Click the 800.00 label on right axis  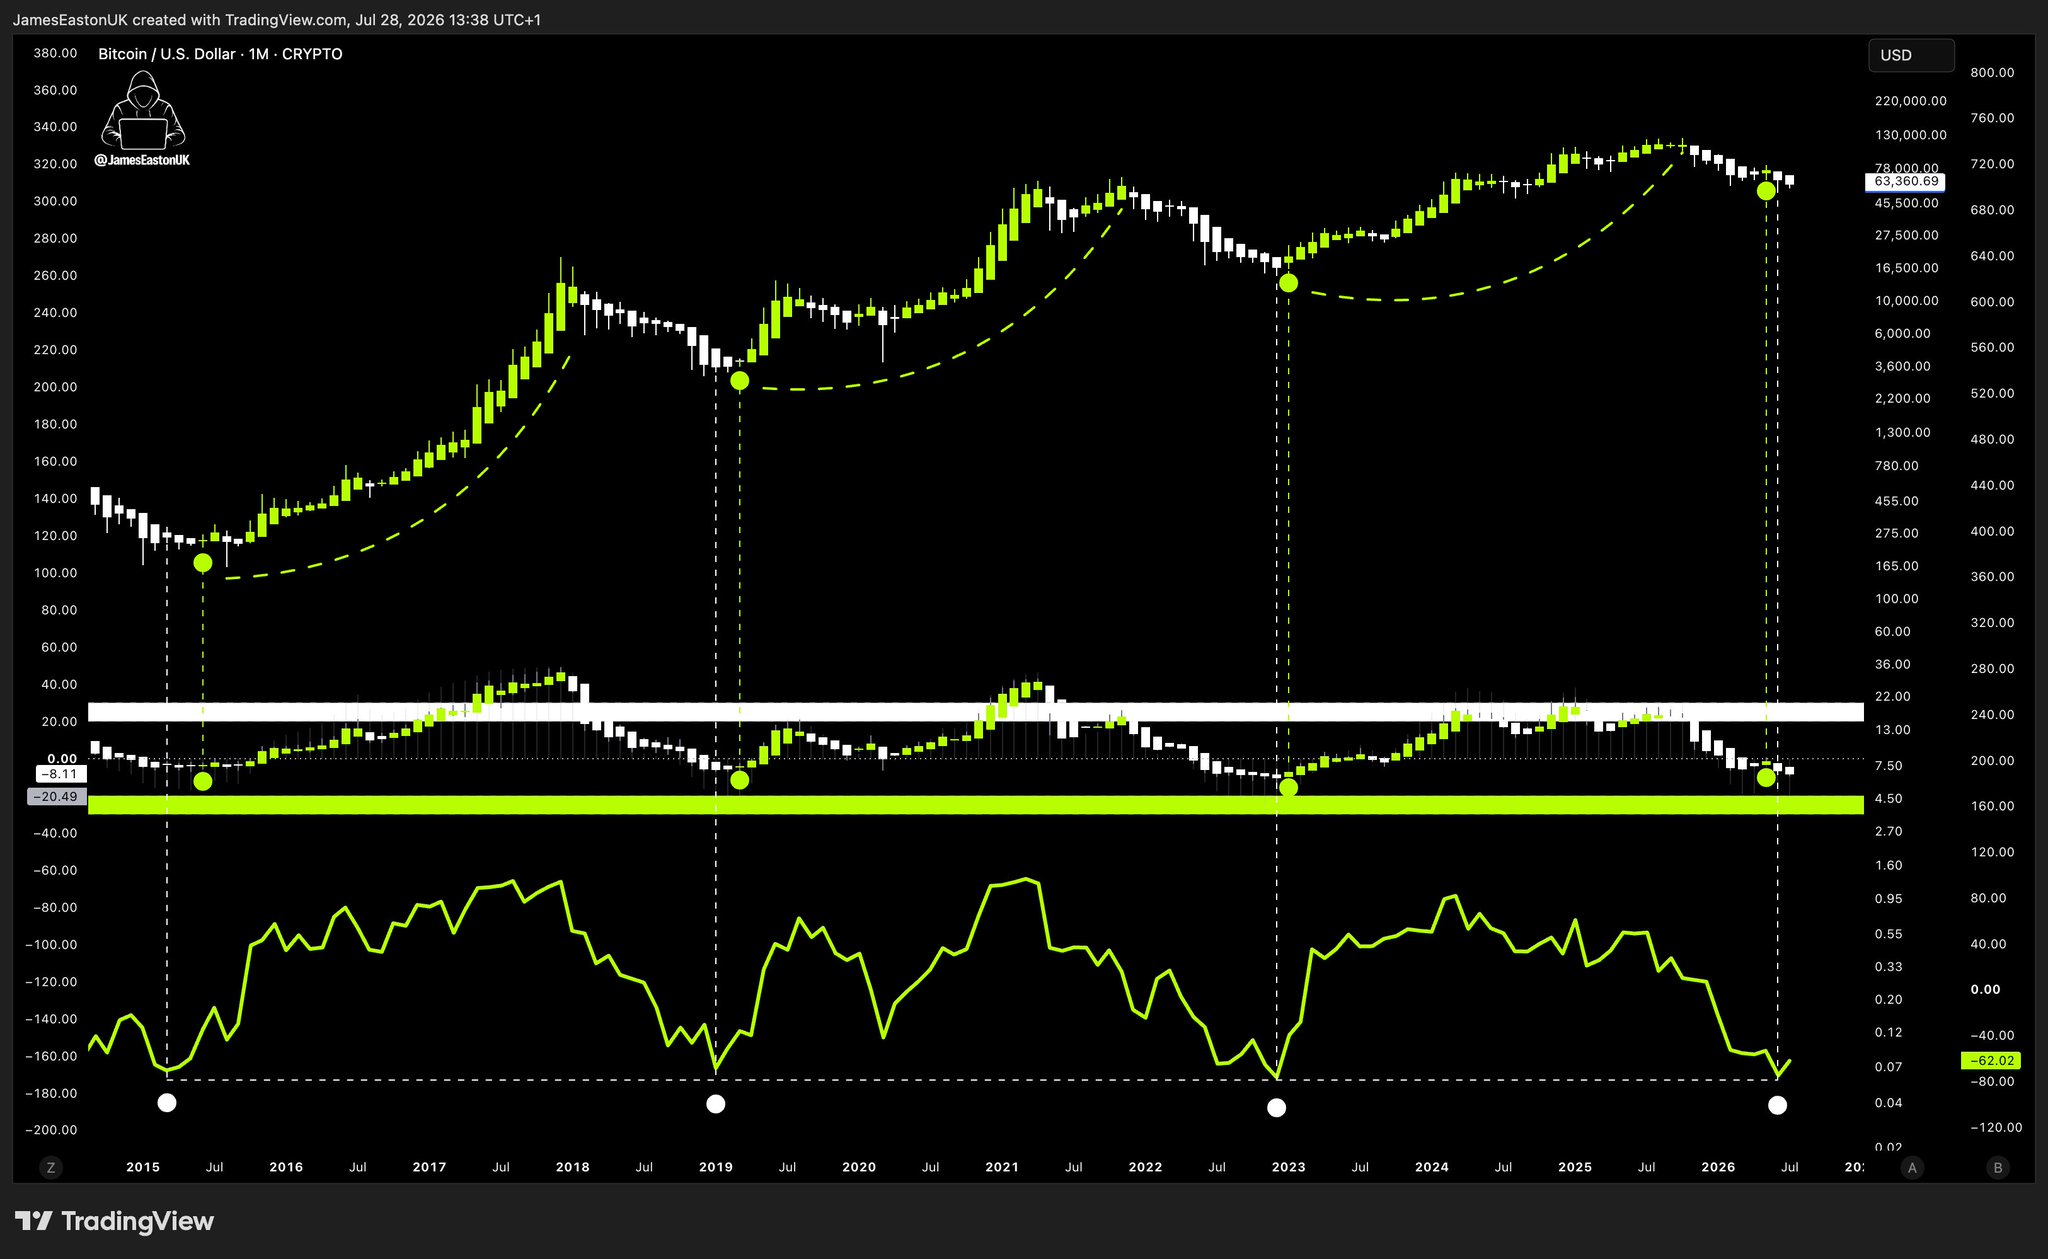coord(1992,73)
